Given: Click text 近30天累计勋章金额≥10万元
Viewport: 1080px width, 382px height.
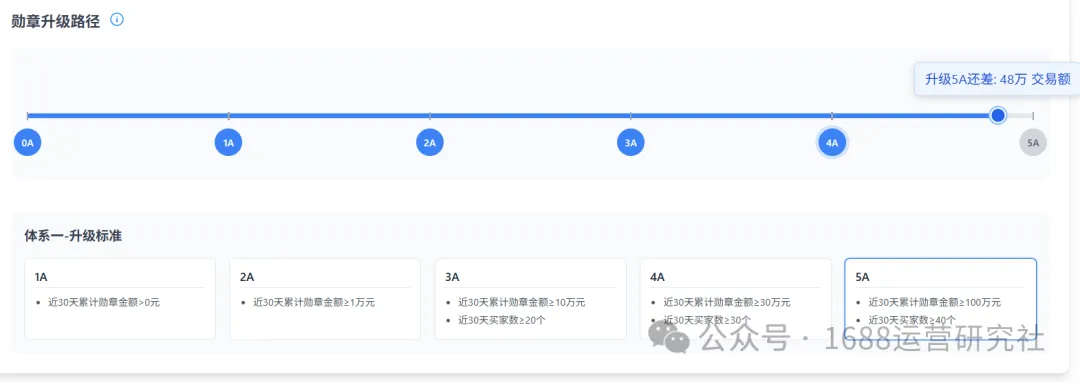Looking at the screenshot, I should (522, 302).
